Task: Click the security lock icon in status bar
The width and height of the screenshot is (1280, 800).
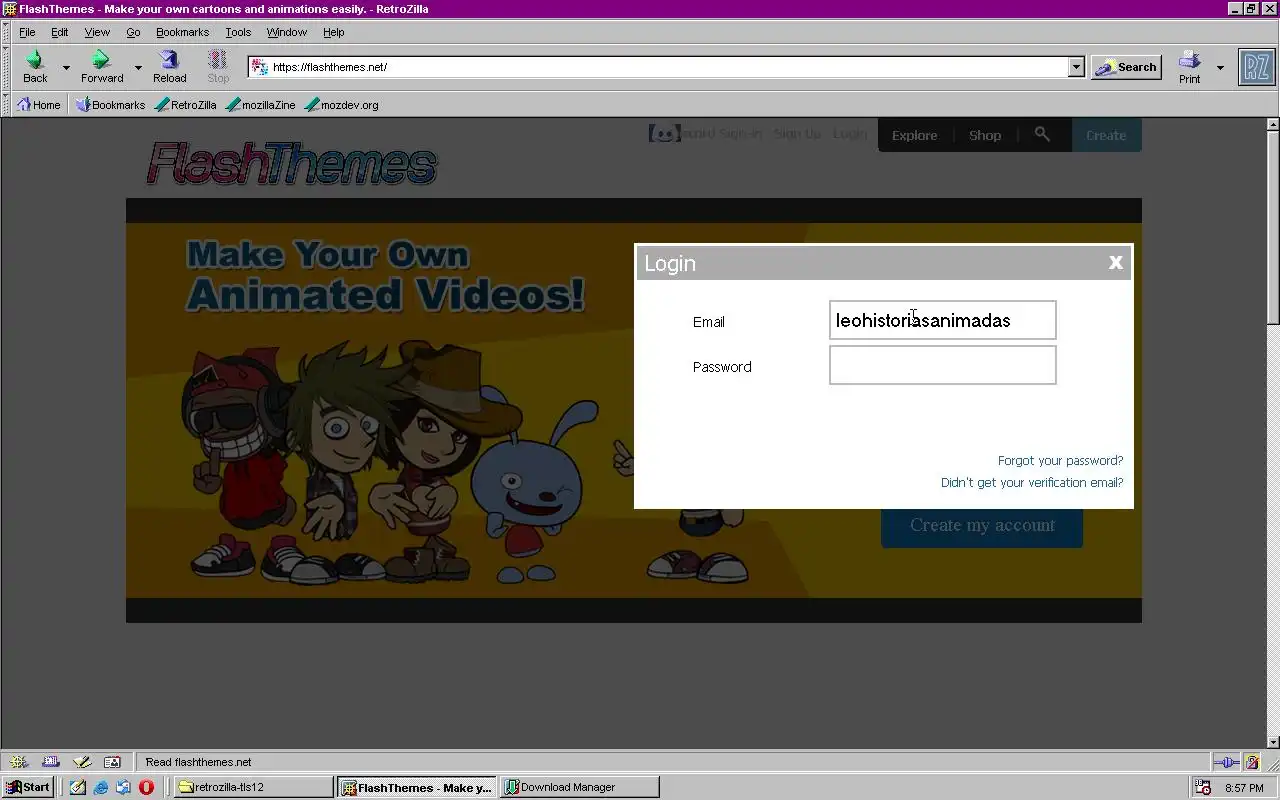Action: click(1253, 762)
